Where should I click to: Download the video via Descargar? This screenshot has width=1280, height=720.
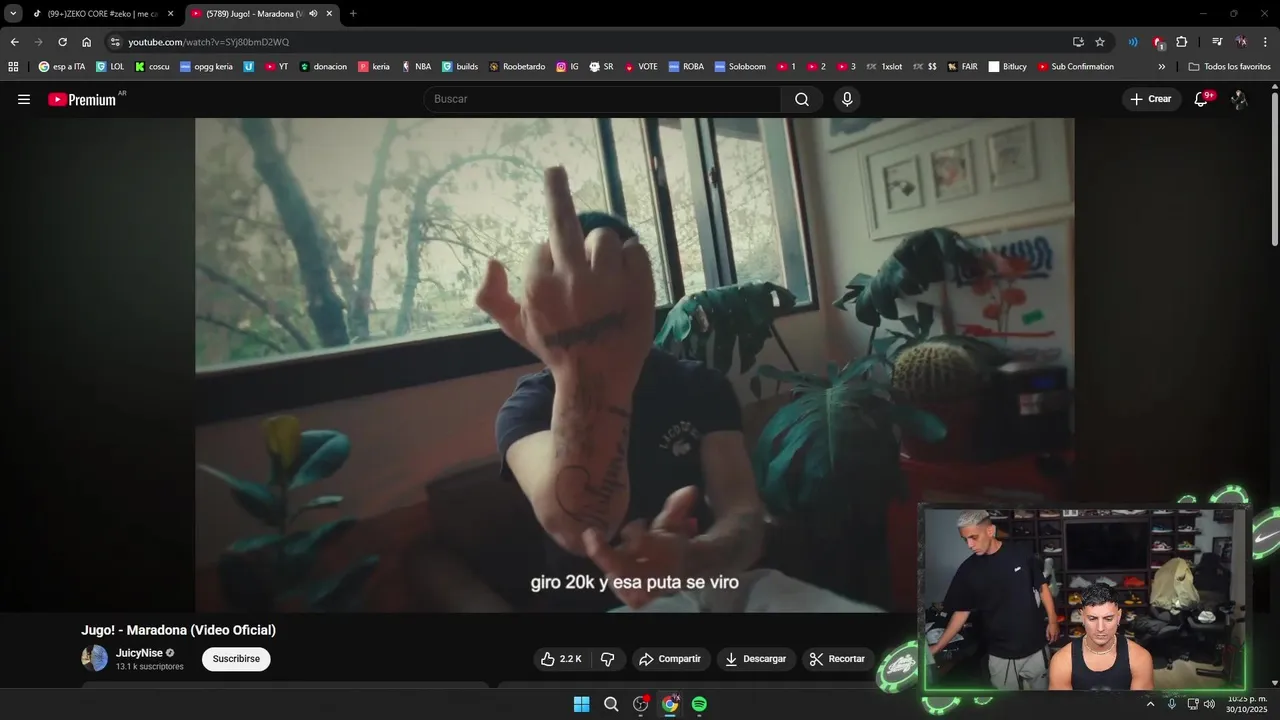coord(755,659)
